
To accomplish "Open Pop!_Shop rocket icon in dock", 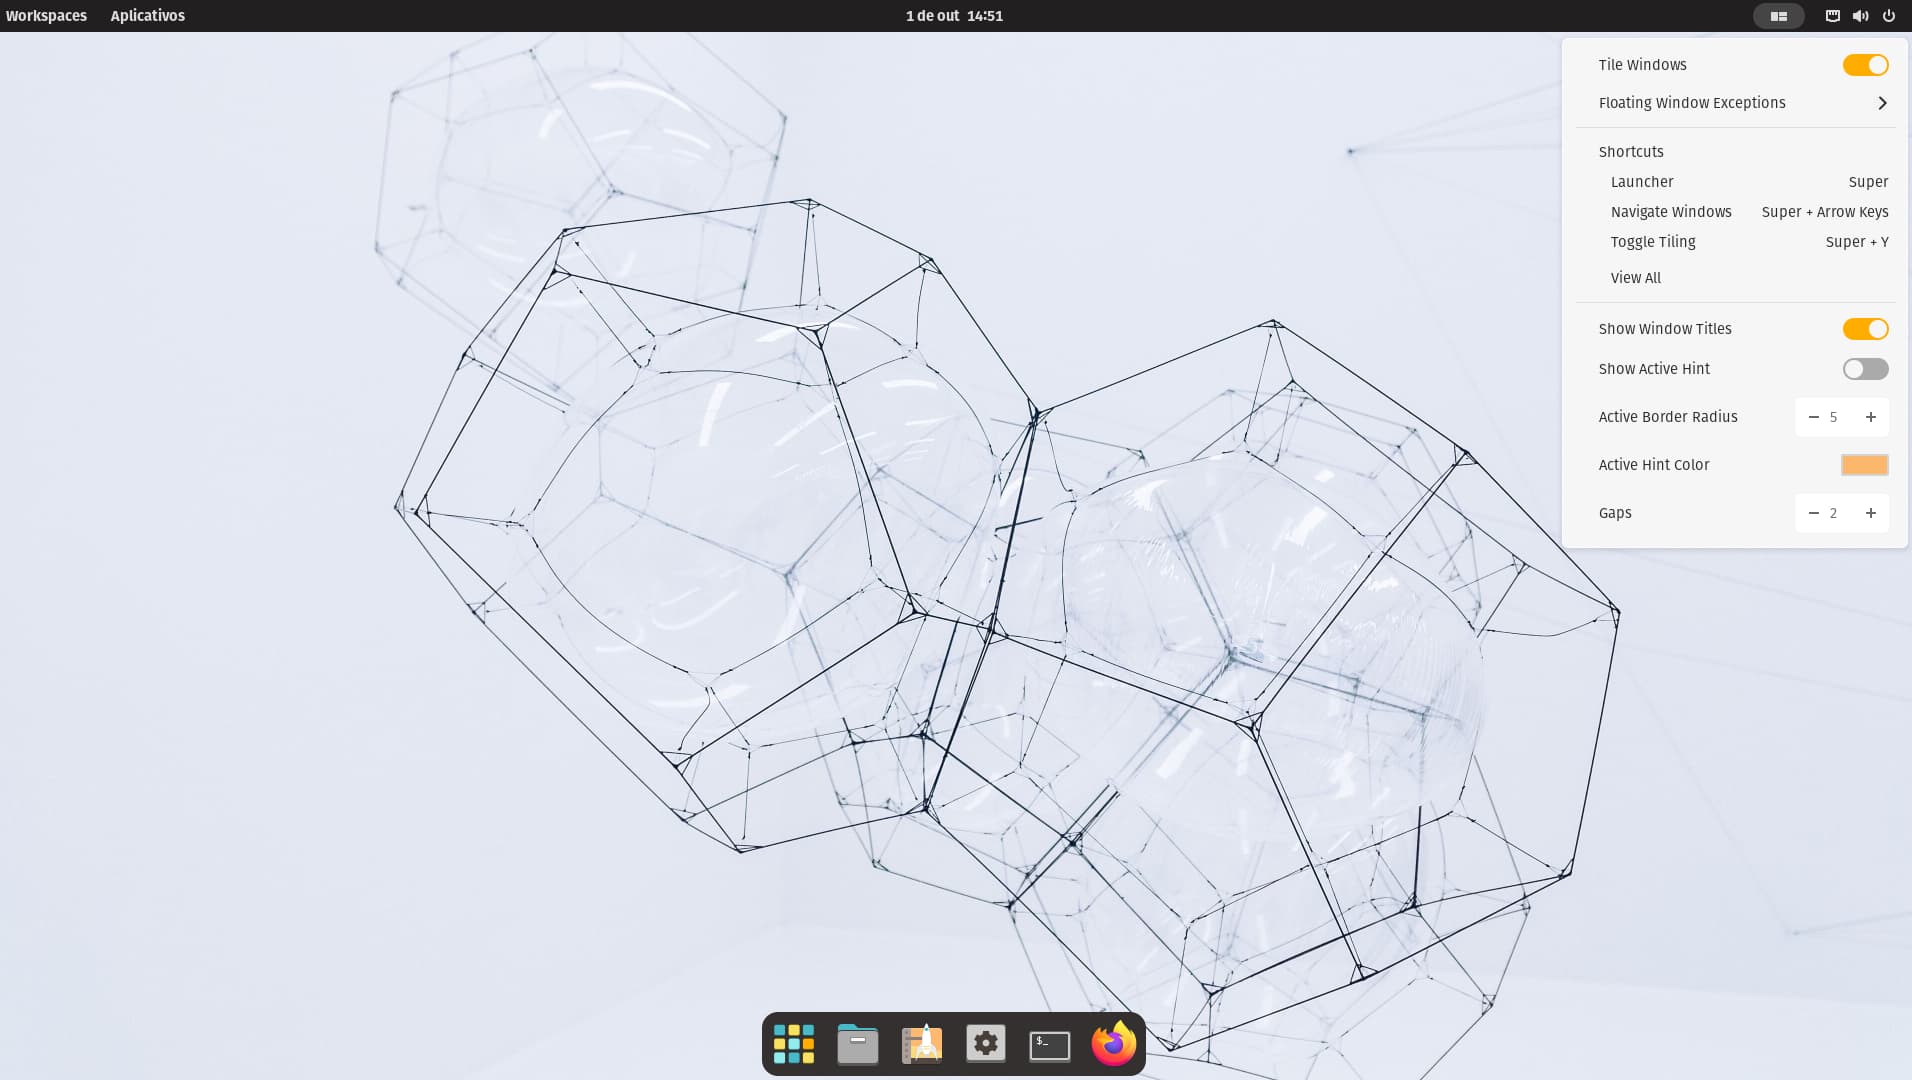I will (921, 1044).
